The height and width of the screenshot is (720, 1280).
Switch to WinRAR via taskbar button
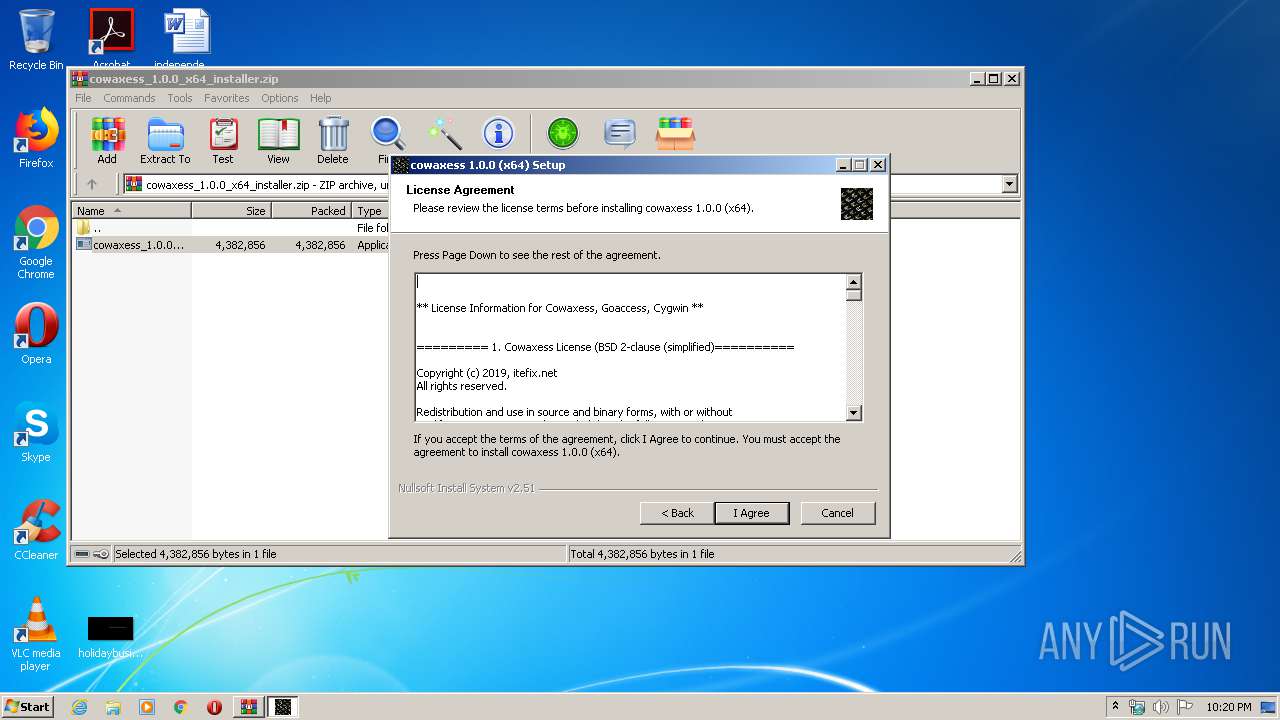coord(248,707)
